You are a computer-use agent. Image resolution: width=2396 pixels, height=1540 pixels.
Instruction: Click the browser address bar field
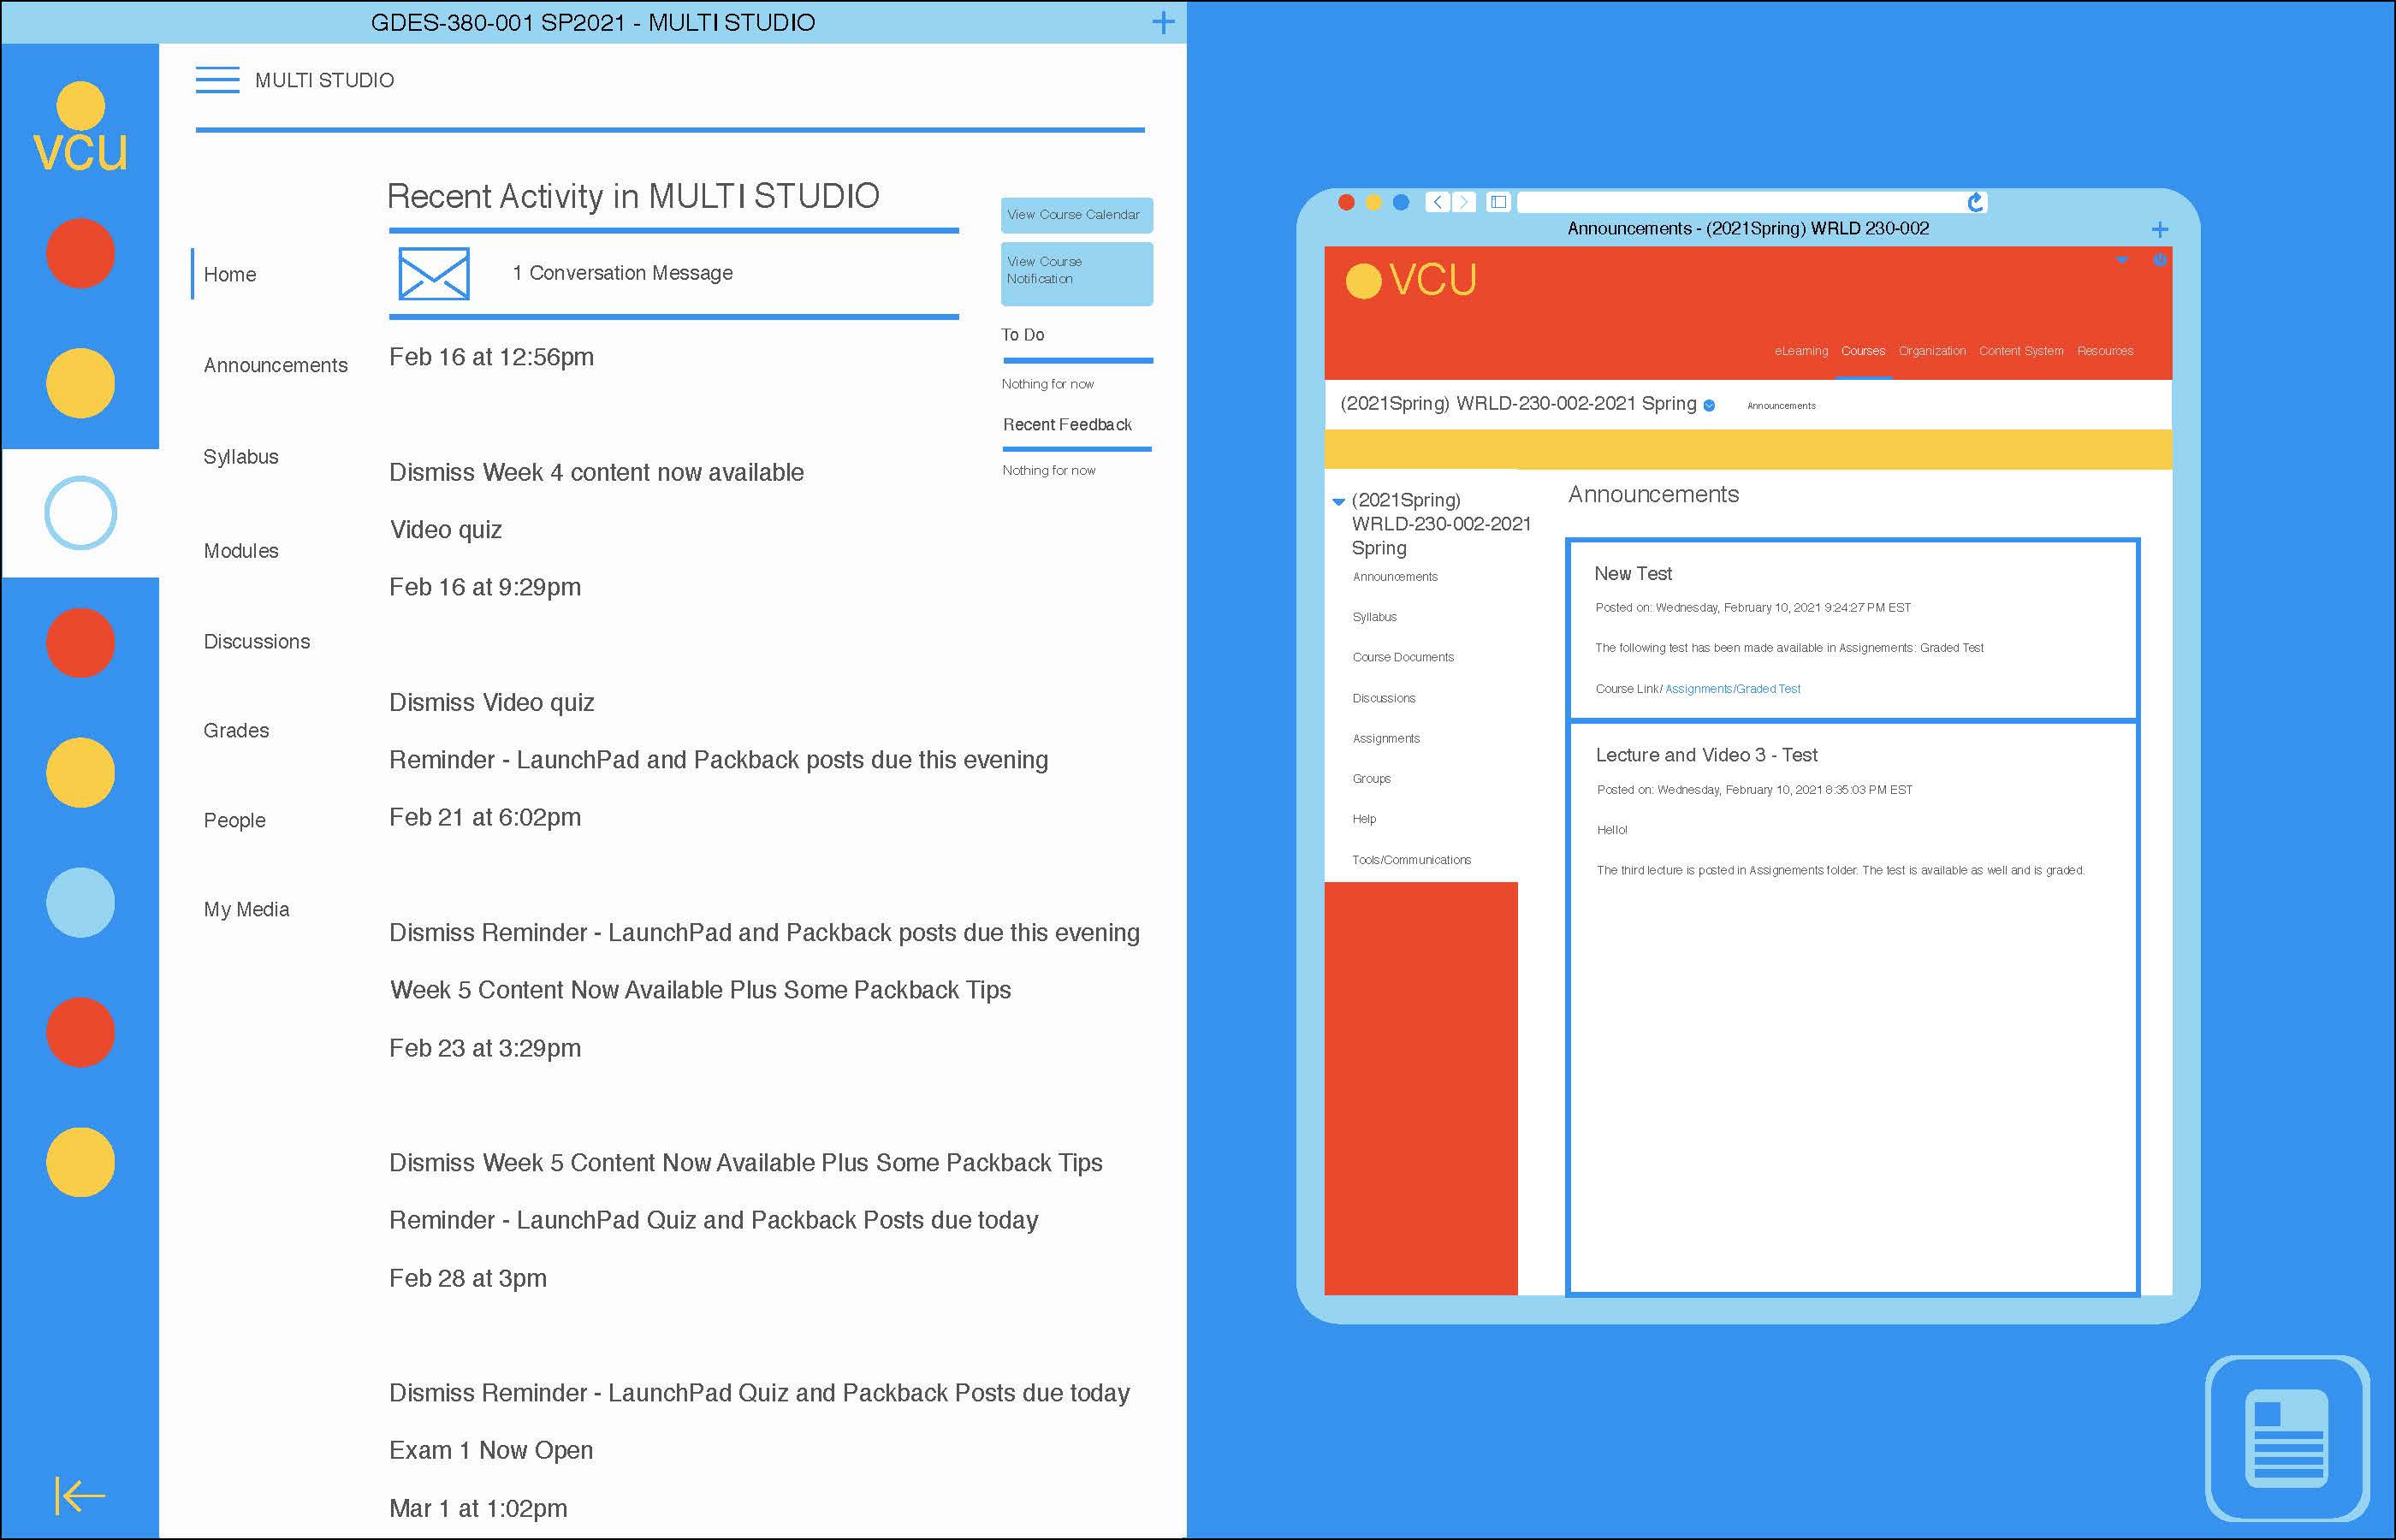click(x=1740, y=203)
